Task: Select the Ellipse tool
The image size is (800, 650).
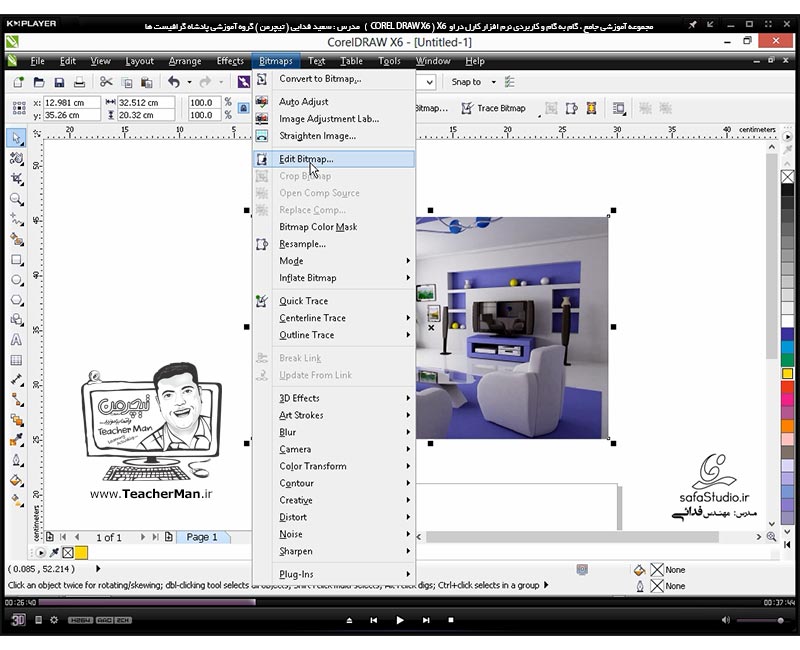Action: (16, 280)
